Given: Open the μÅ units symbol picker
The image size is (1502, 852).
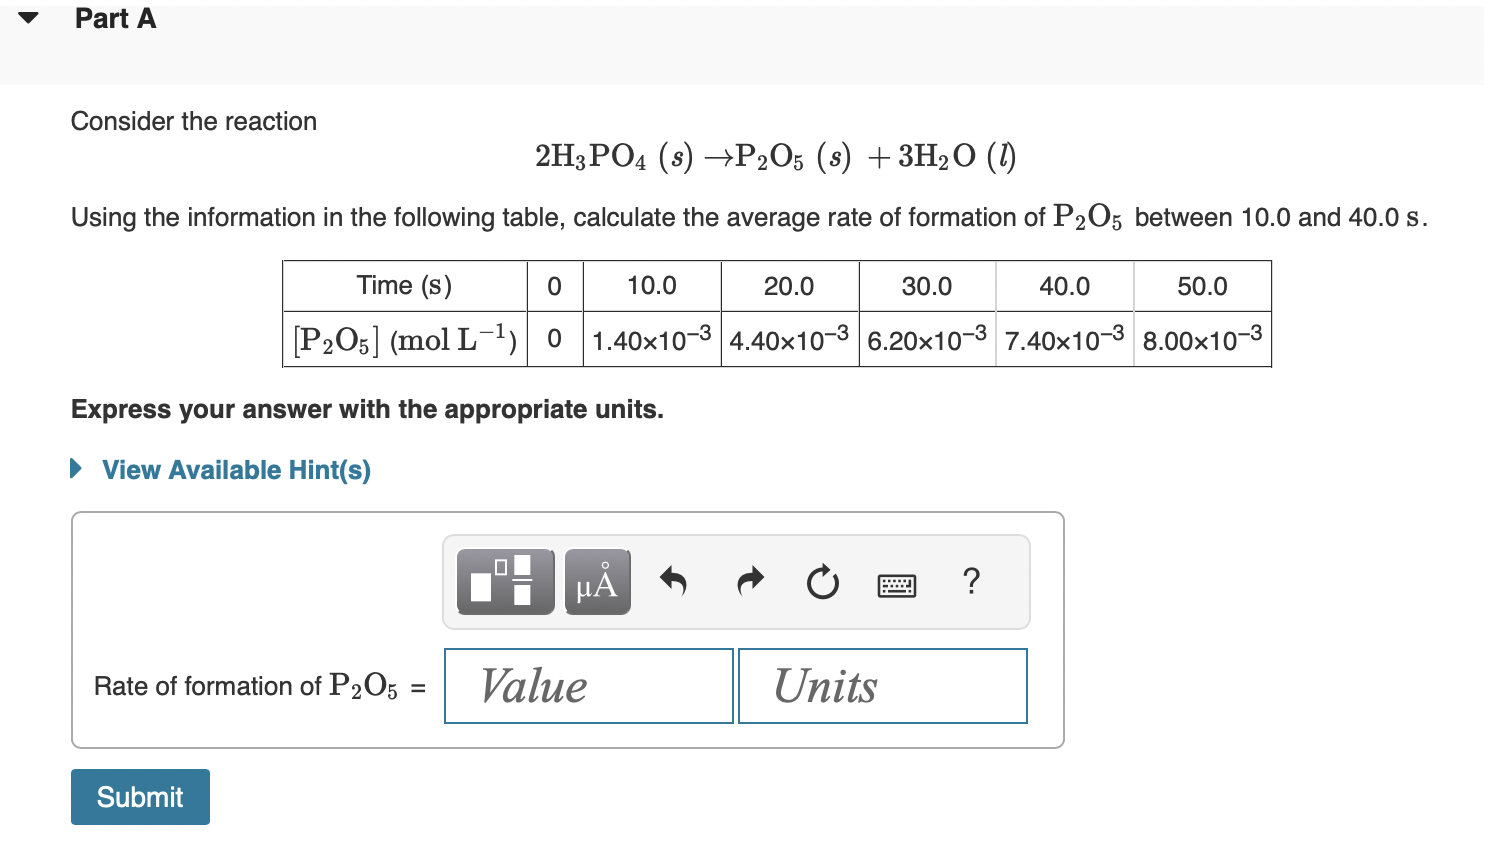Looking at the screenshot, I should tap(597, 580).
